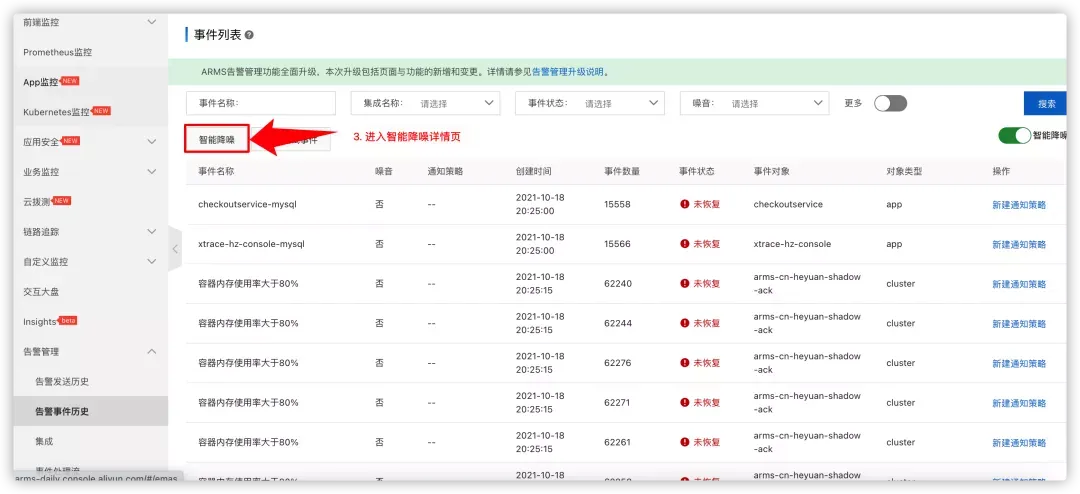Click the xtrace-hz-console-mysql event name
Screen dimensions: 1080x494
pyautogui.click(x=251, y=244)
